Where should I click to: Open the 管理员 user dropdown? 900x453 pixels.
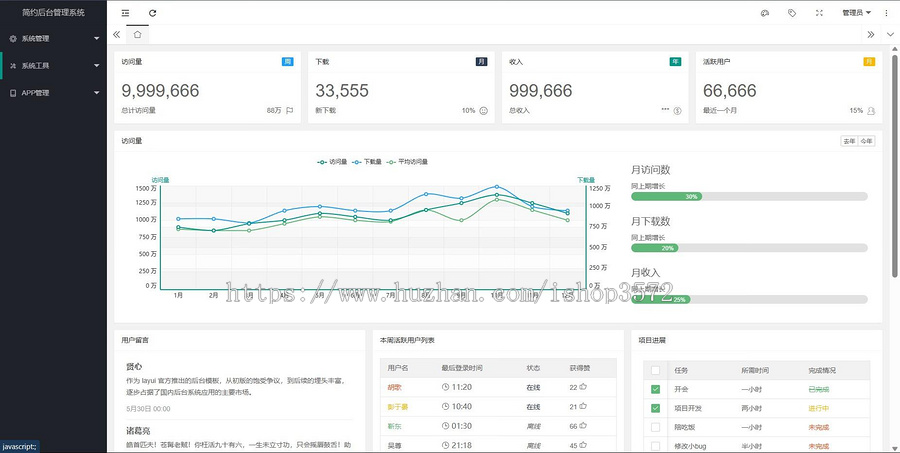click(856, 13)
